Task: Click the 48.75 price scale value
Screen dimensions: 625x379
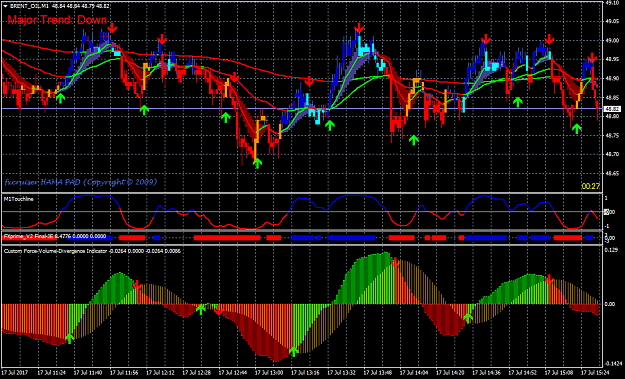Action: point(611,135)
